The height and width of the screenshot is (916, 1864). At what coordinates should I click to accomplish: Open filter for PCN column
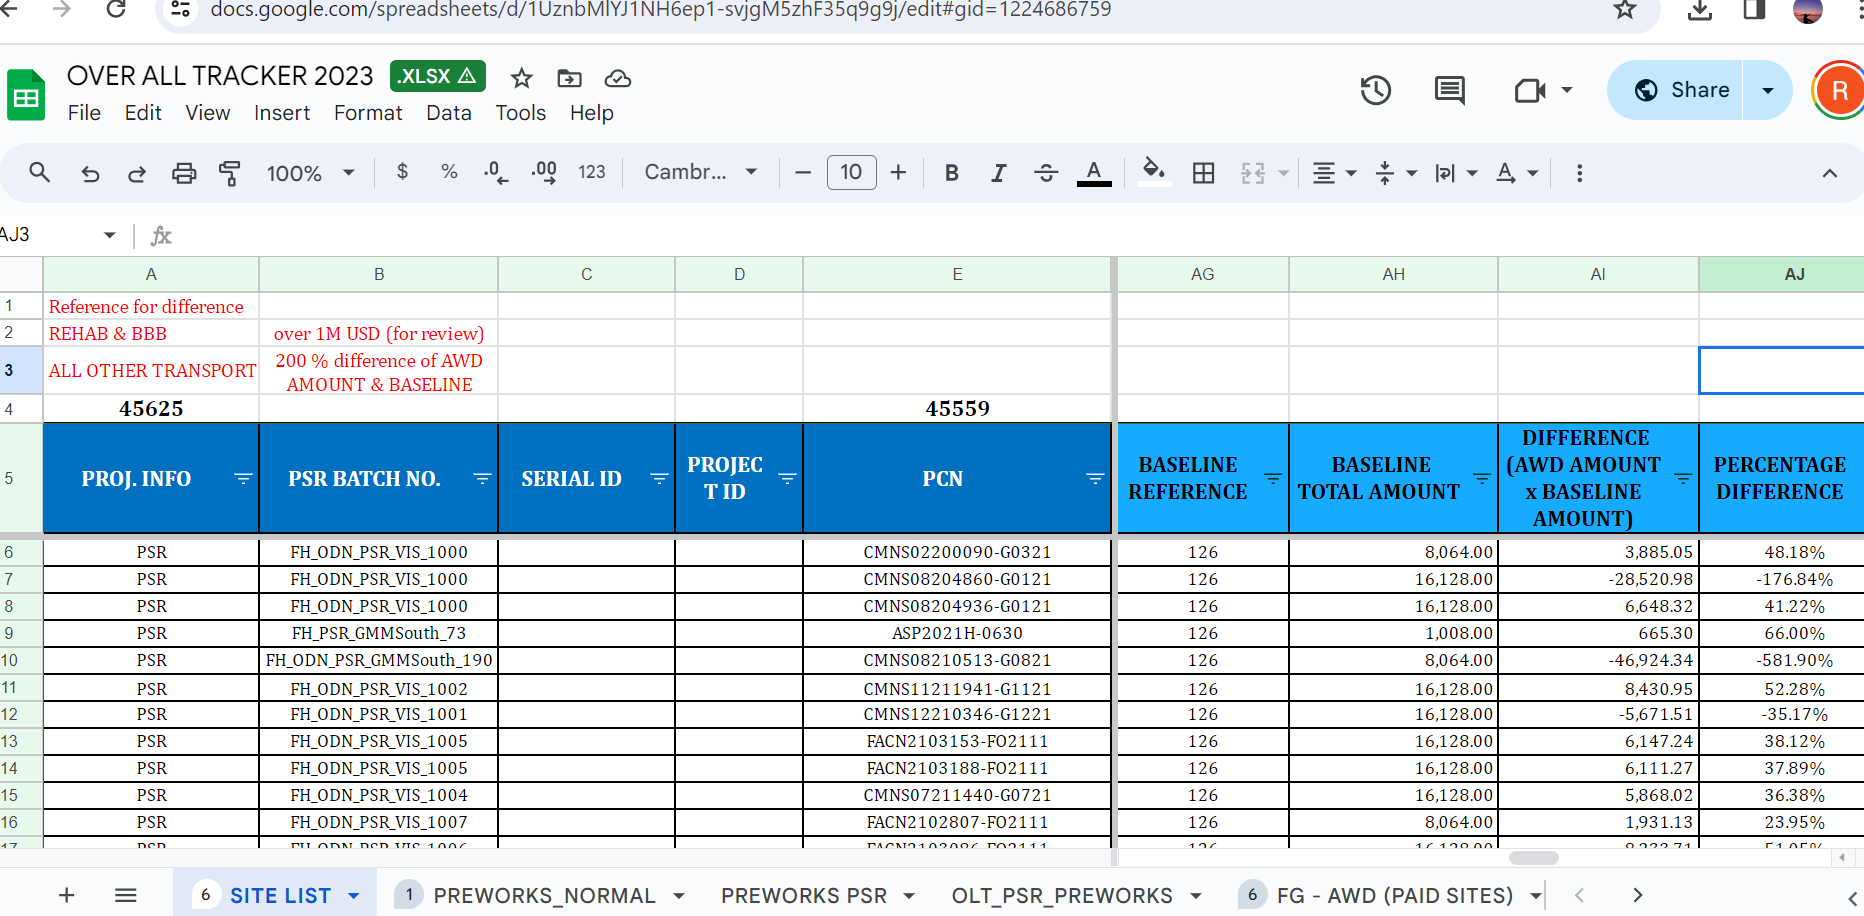click(1095, 478)
